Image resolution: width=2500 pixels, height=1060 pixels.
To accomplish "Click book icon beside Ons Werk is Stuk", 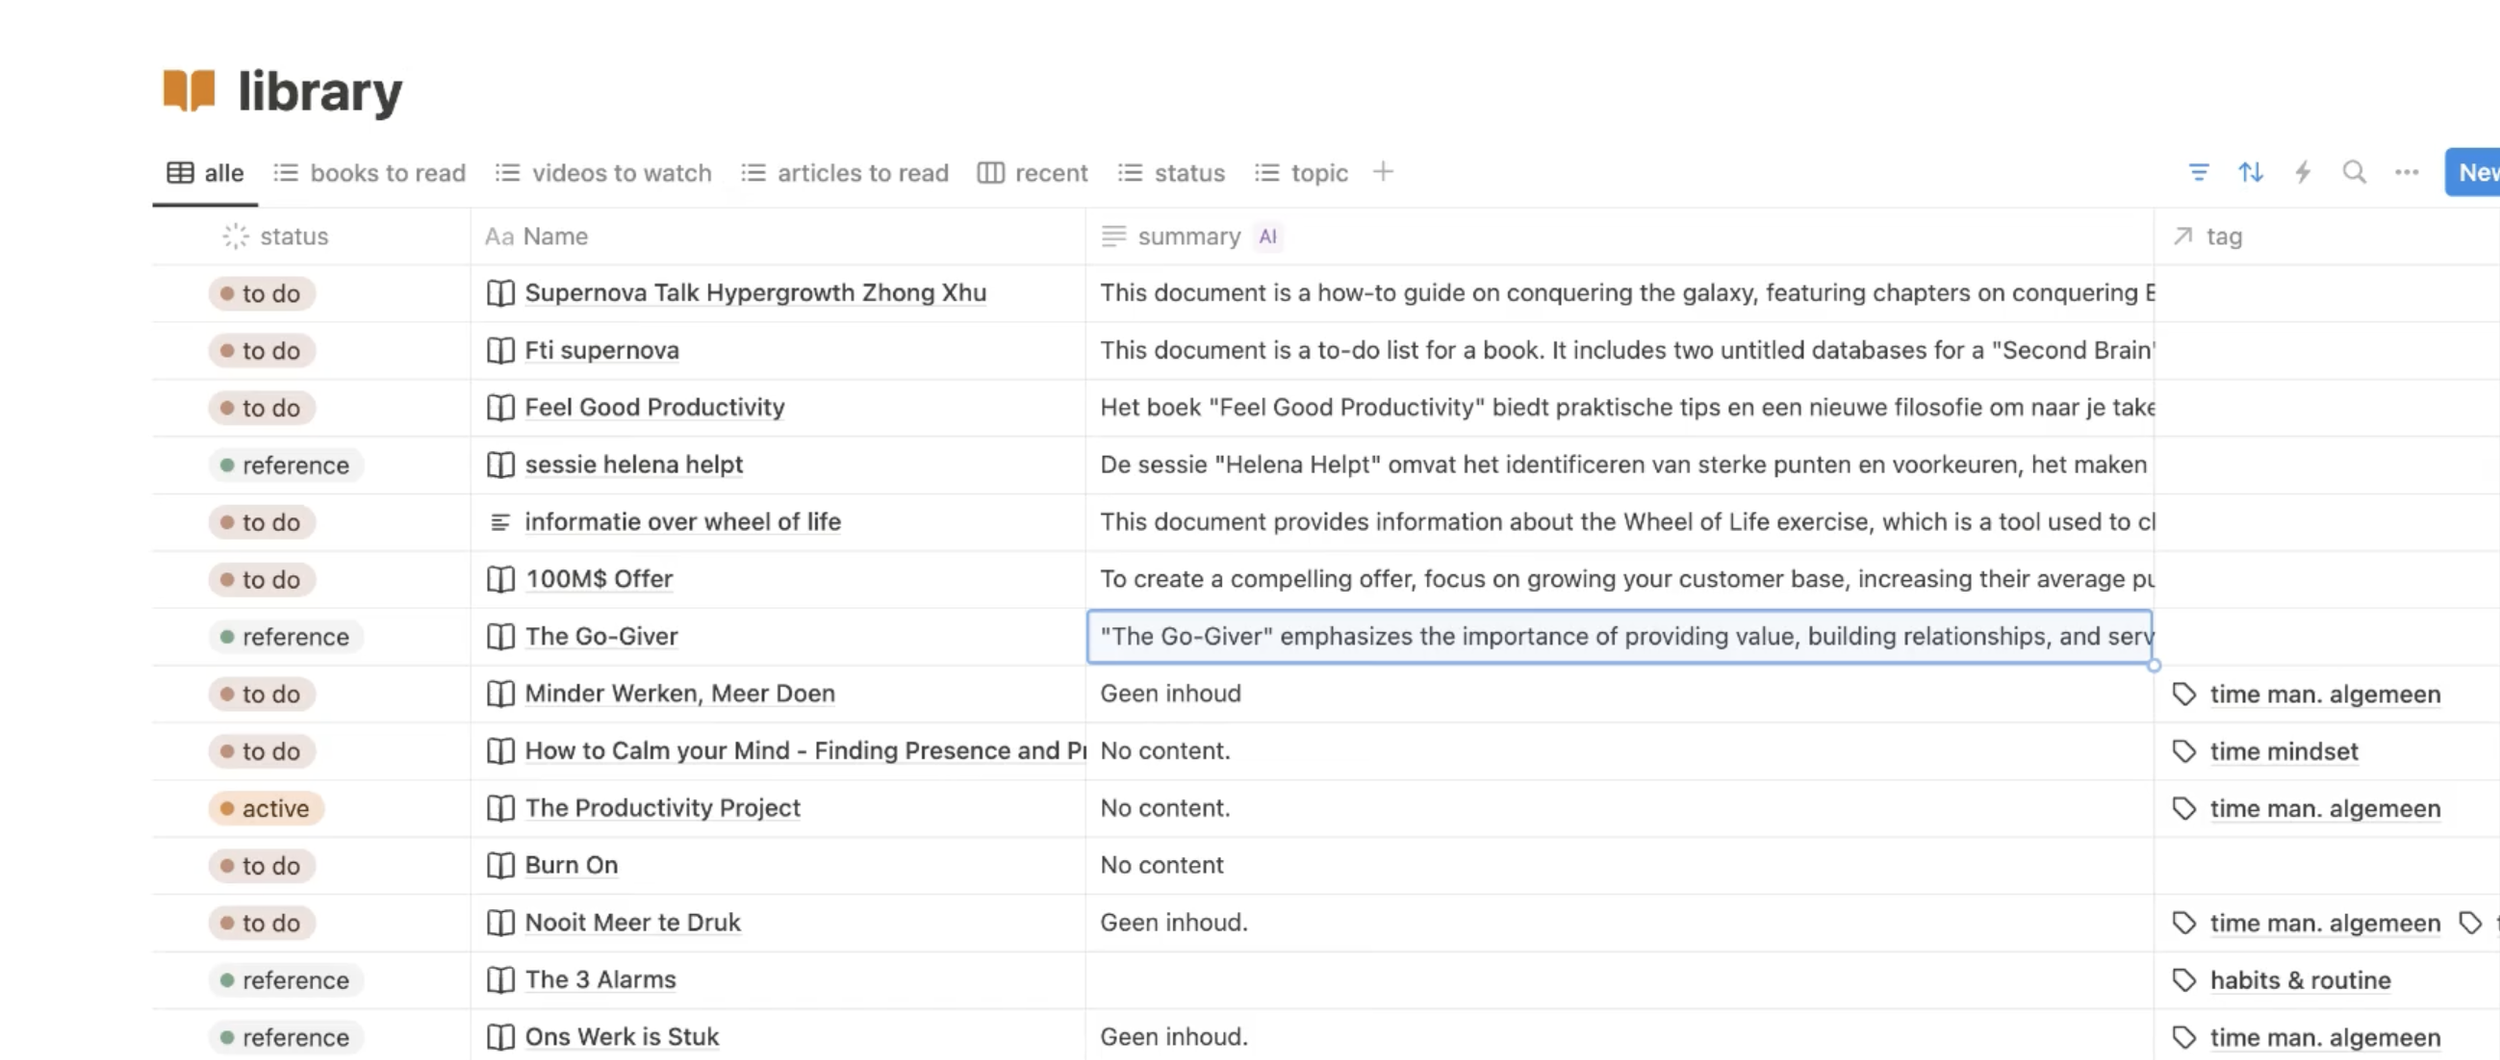I will click(500, 1037).
